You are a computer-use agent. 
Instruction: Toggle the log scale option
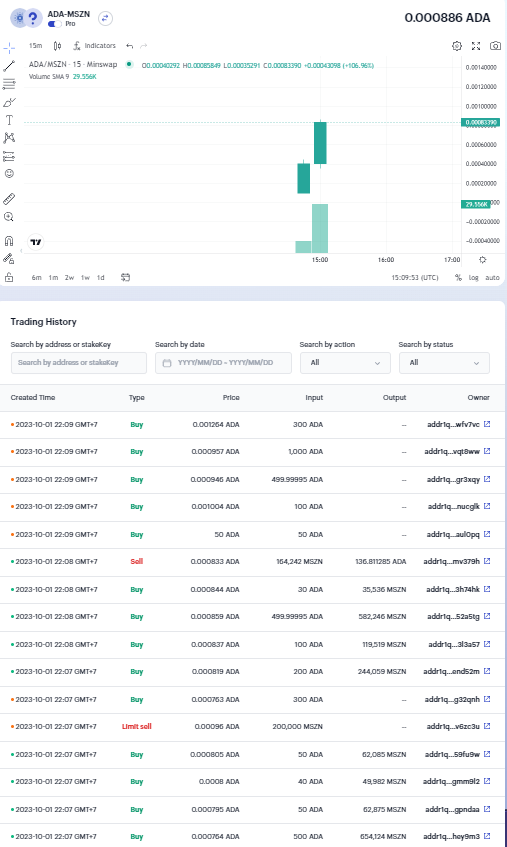(x=474, y=278)
